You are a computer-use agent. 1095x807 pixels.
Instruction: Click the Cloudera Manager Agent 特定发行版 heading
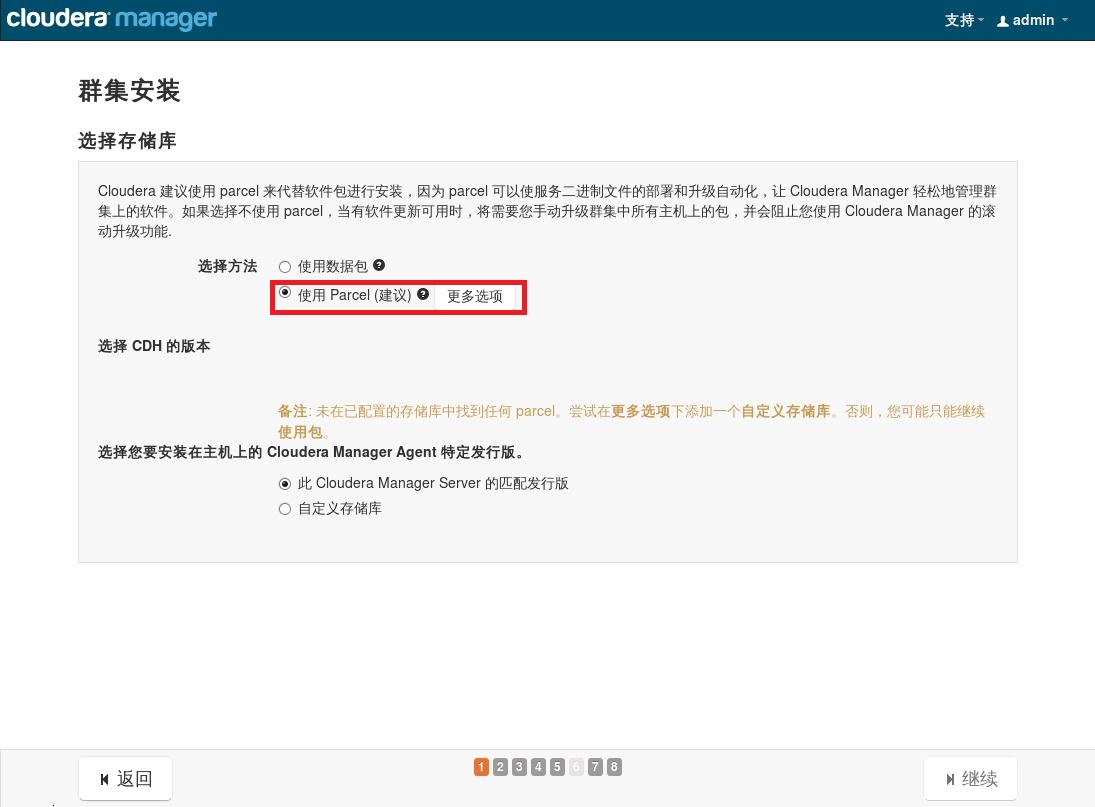pyautogui.click(x=311, y=452)
